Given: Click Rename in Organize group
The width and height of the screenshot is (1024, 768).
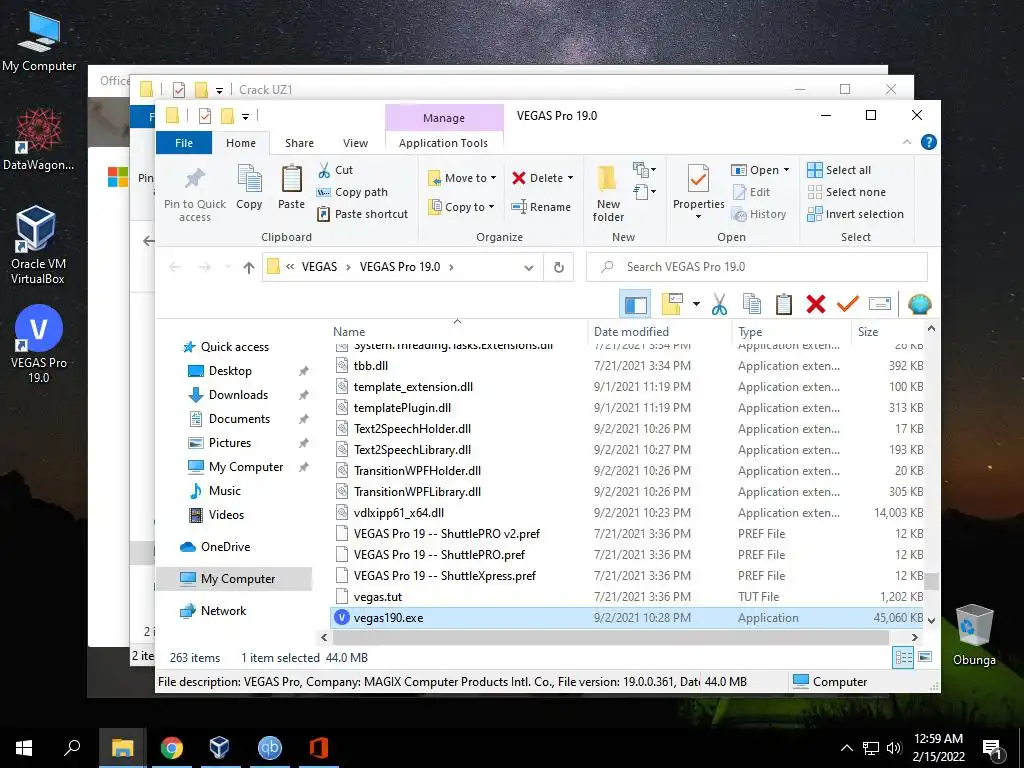Looking at the screenshot, I should pos(541,207).
